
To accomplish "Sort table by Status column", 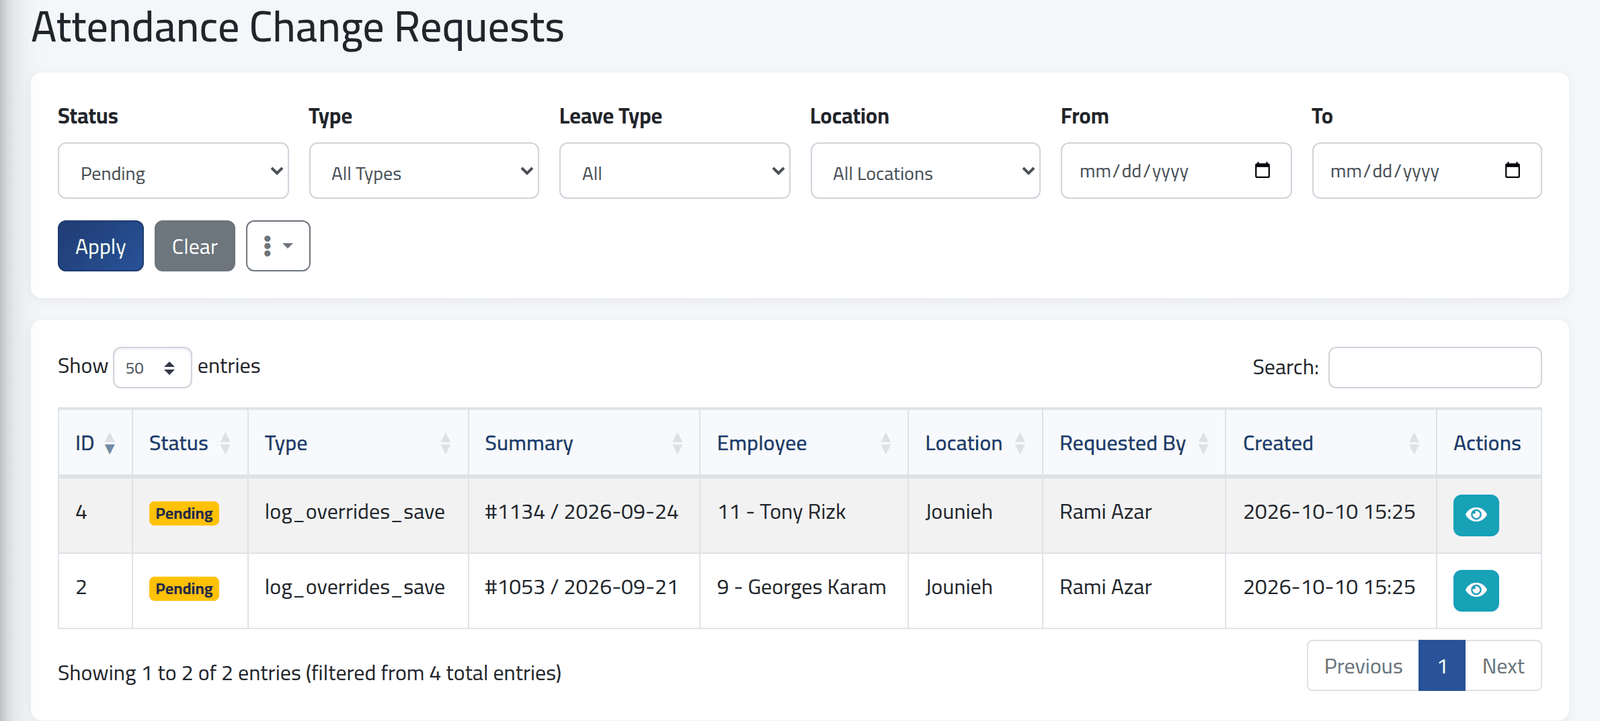I will pos(190,443).
